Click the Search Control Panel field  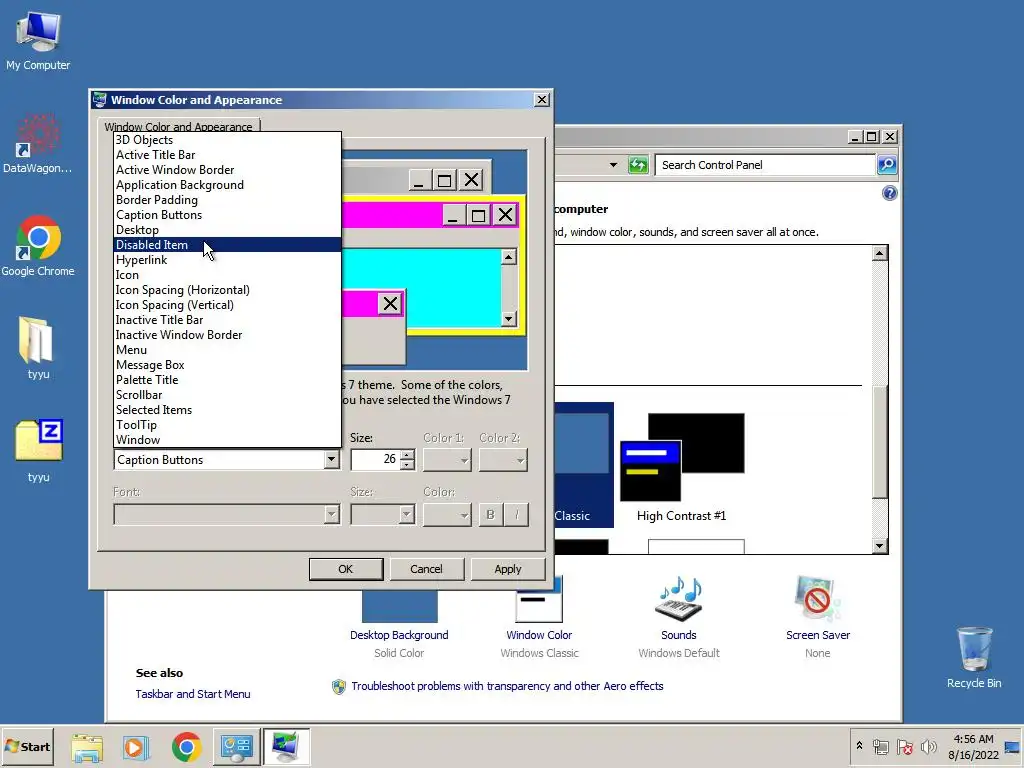765,165
